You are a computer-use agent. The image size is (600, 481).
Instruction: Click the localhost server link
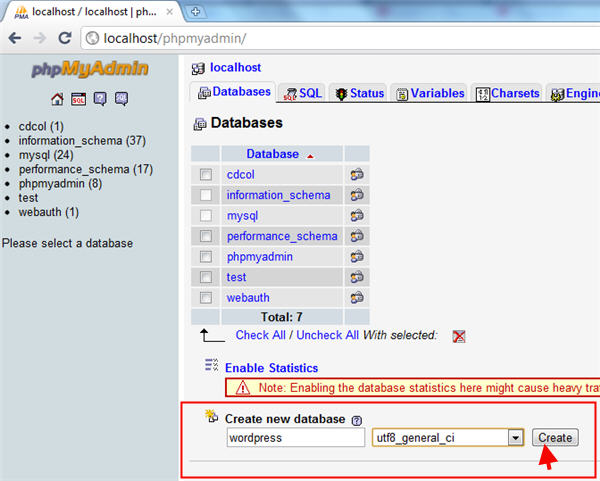tap(235, 68)
